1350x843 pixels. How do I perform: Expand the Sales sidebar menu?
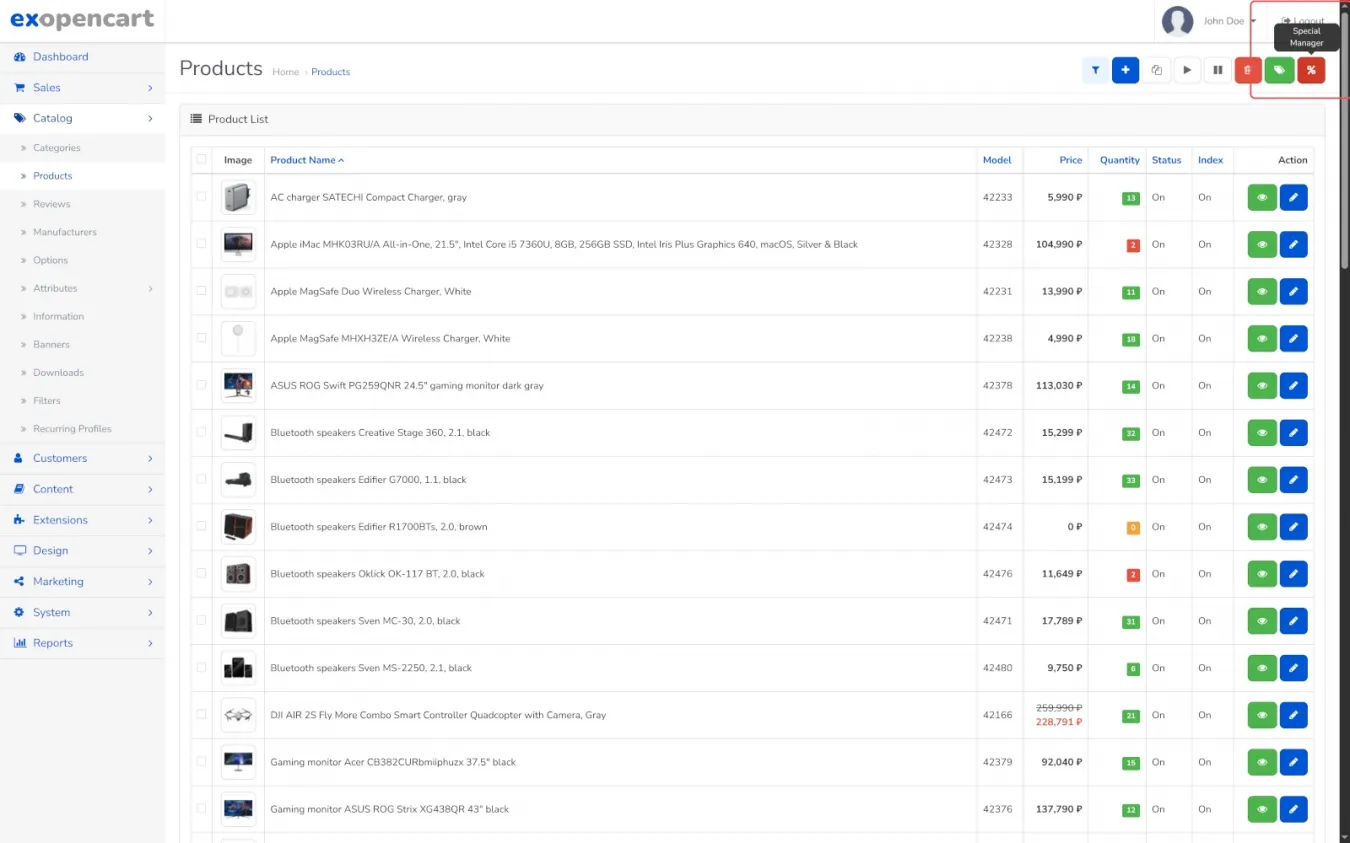[82, 88]
